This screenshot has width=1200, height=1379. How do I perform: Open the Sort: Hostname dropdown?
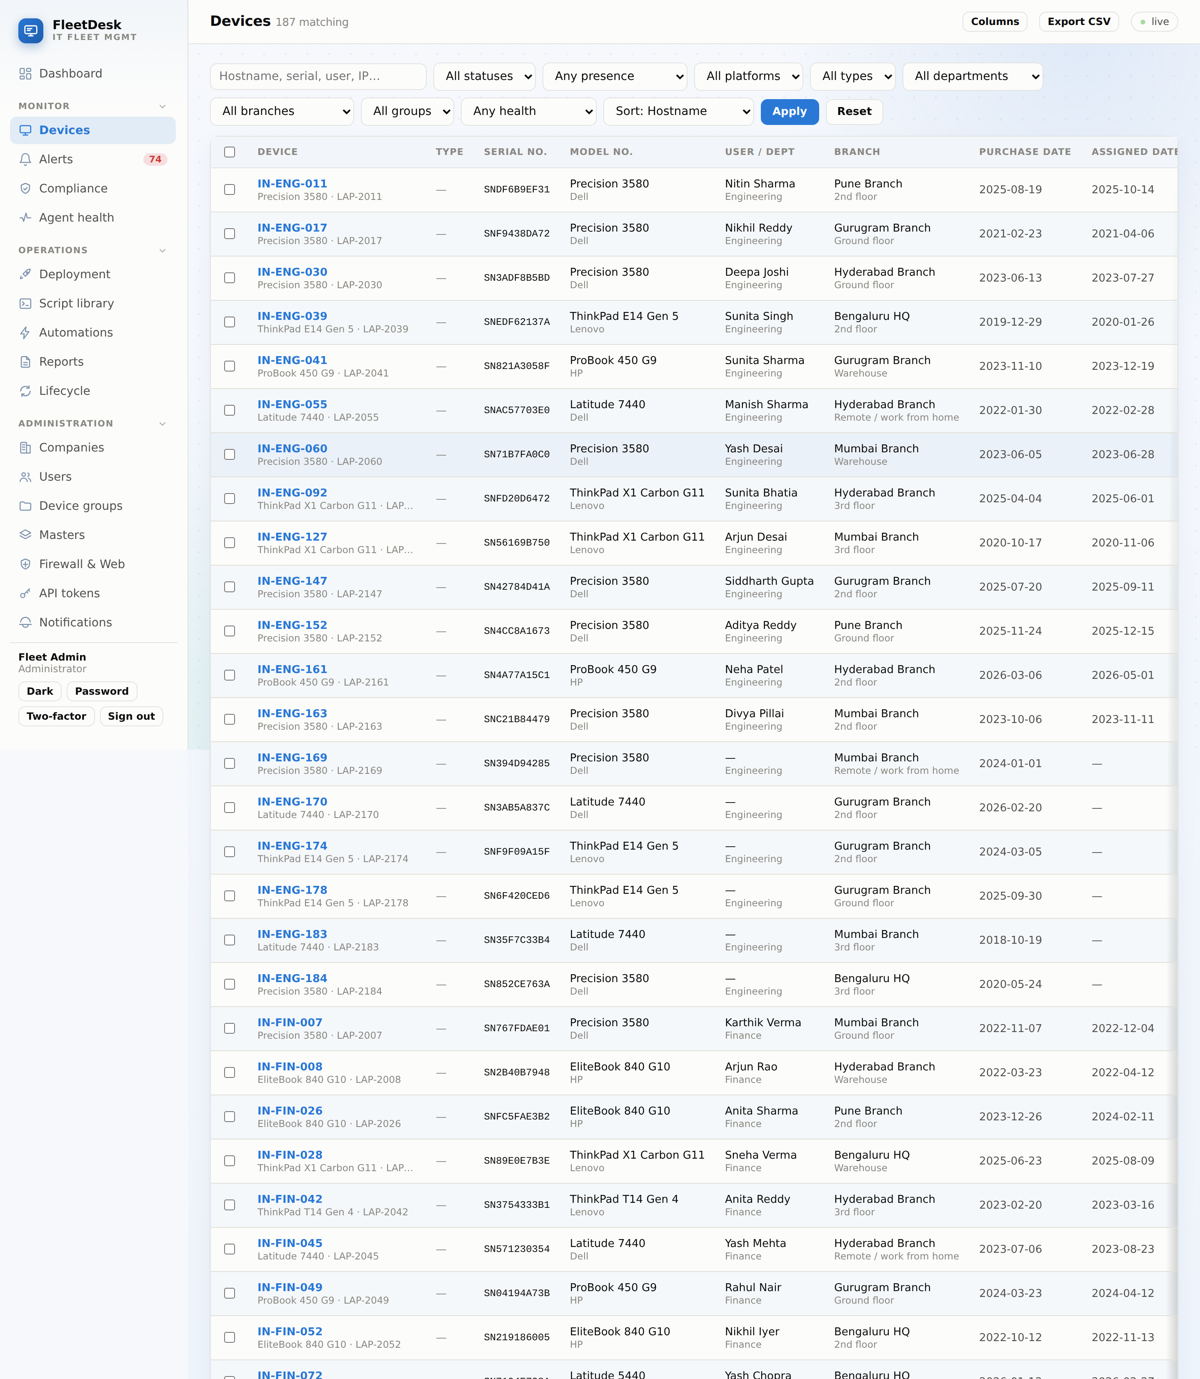click(678, 111)
